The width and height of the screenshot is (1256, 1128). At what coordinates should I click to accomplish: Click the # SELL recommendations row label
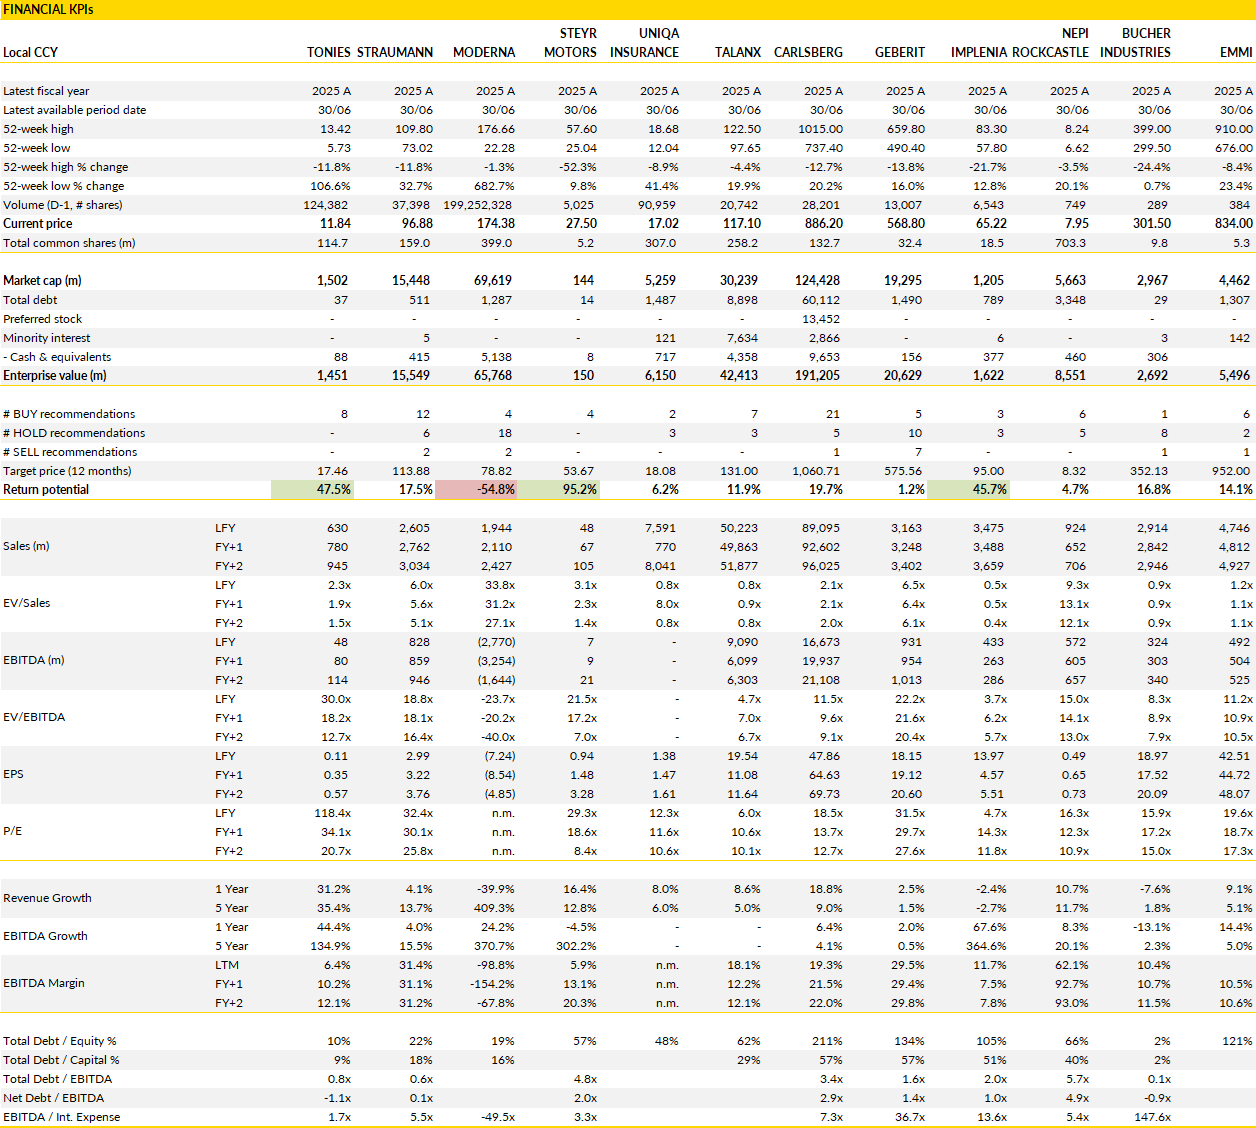pyautogui.click(x=70, y=452)
